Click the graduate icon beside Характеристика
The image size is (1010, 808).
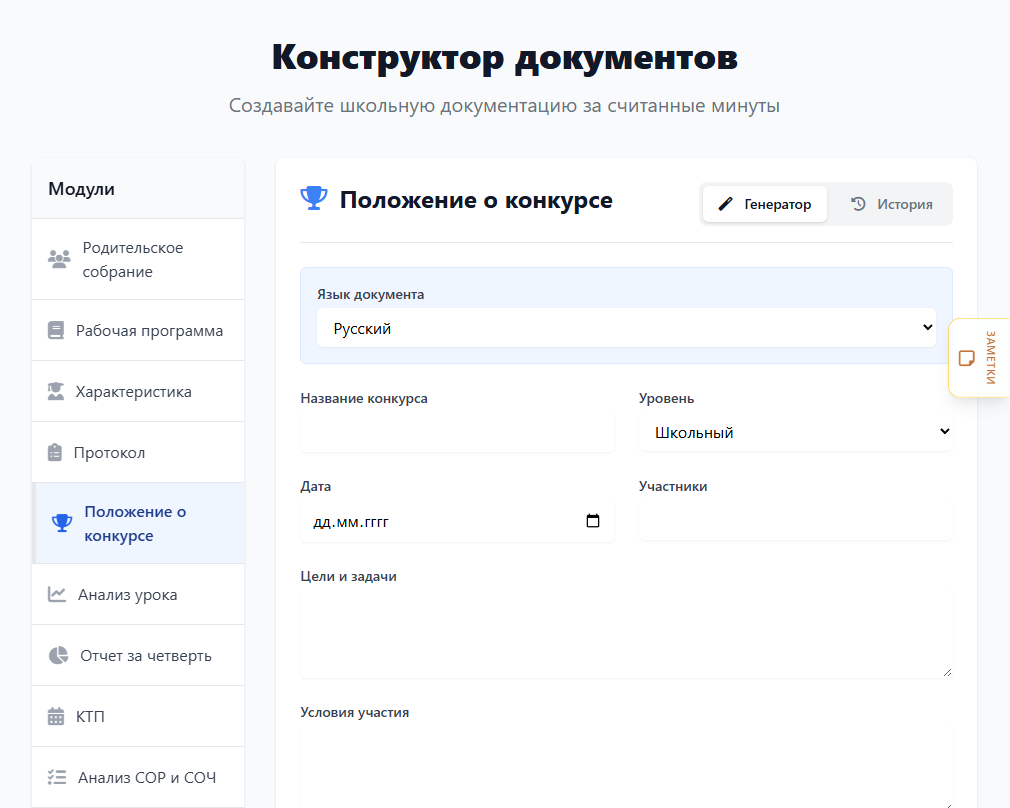click(x=56, y=392)
